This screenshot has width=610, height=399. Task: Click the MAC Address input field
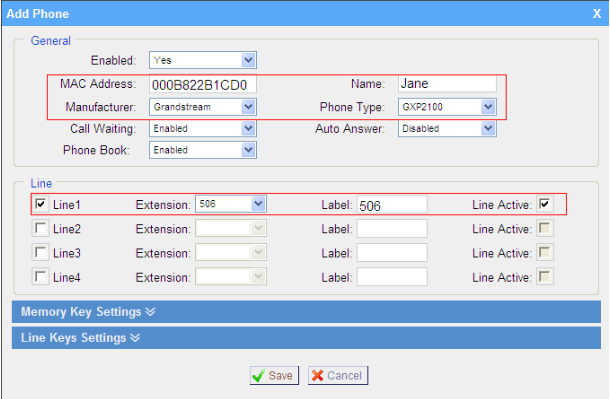click(x=203, y=84)
